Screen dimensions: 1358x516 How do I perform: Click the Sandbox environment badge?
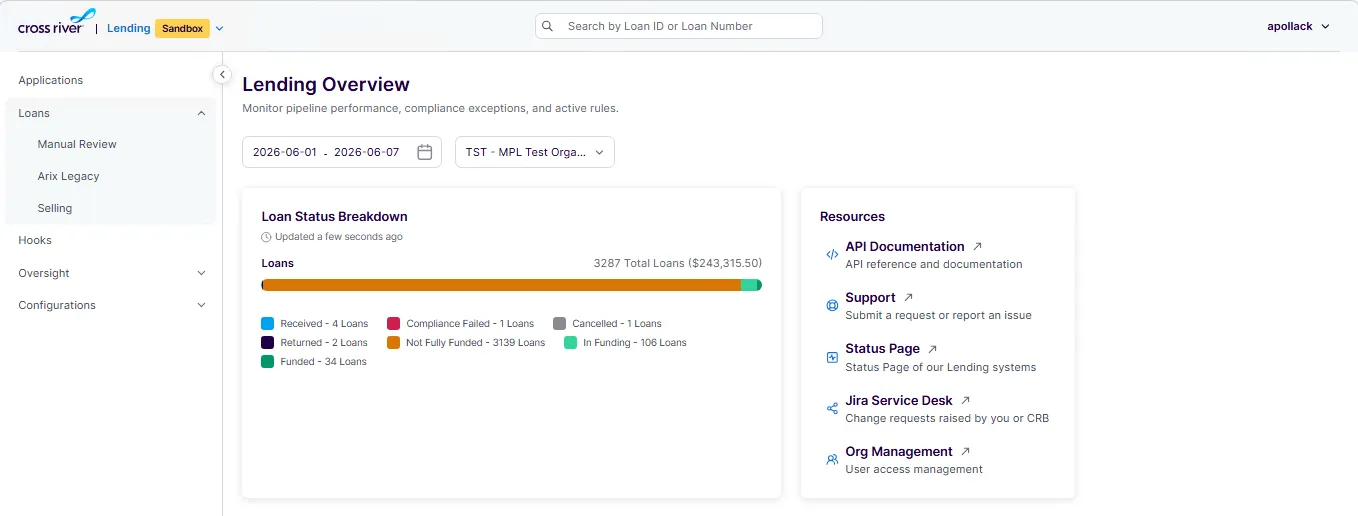[x=182, y=29]
